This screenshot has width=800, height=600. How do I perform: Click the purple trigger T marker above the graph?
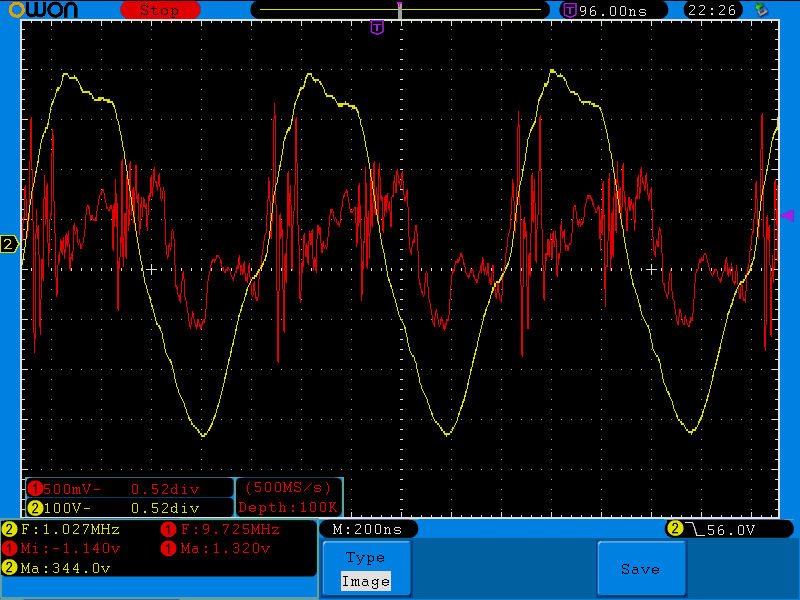pyautogui.click(x=377, y=28)
